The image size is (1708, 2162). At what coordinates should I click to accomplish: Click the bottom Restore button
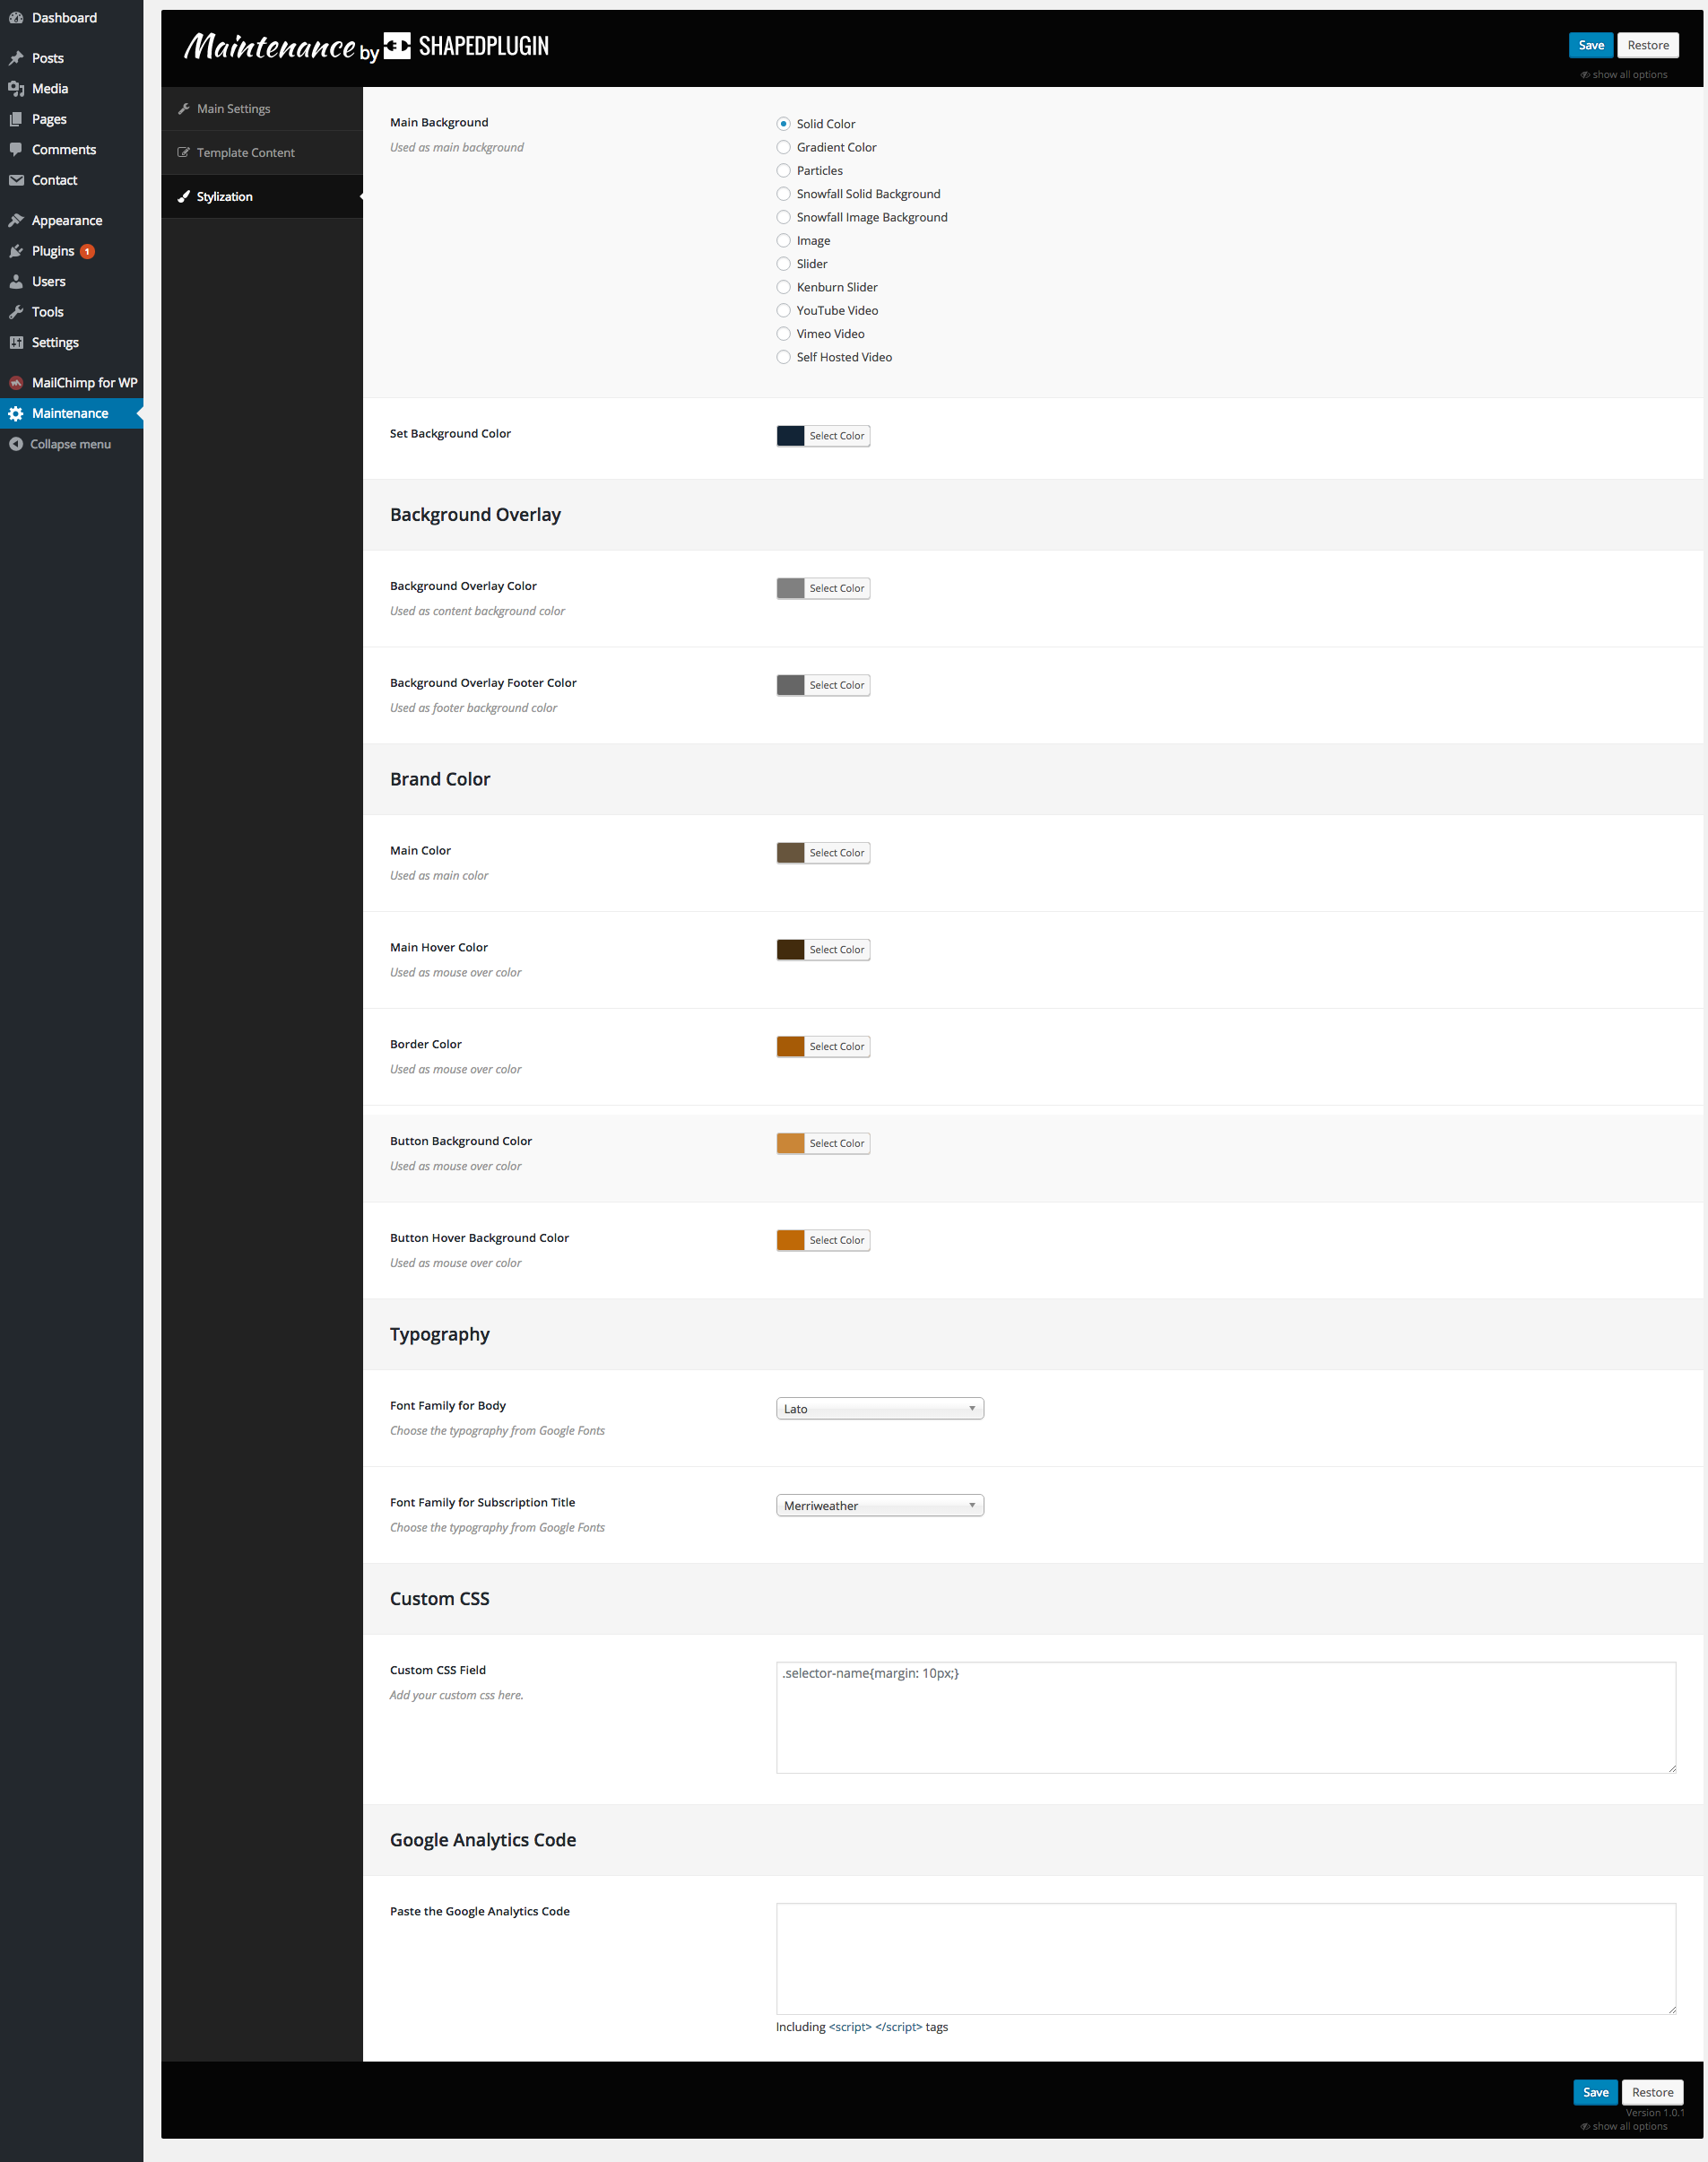1653,2092
